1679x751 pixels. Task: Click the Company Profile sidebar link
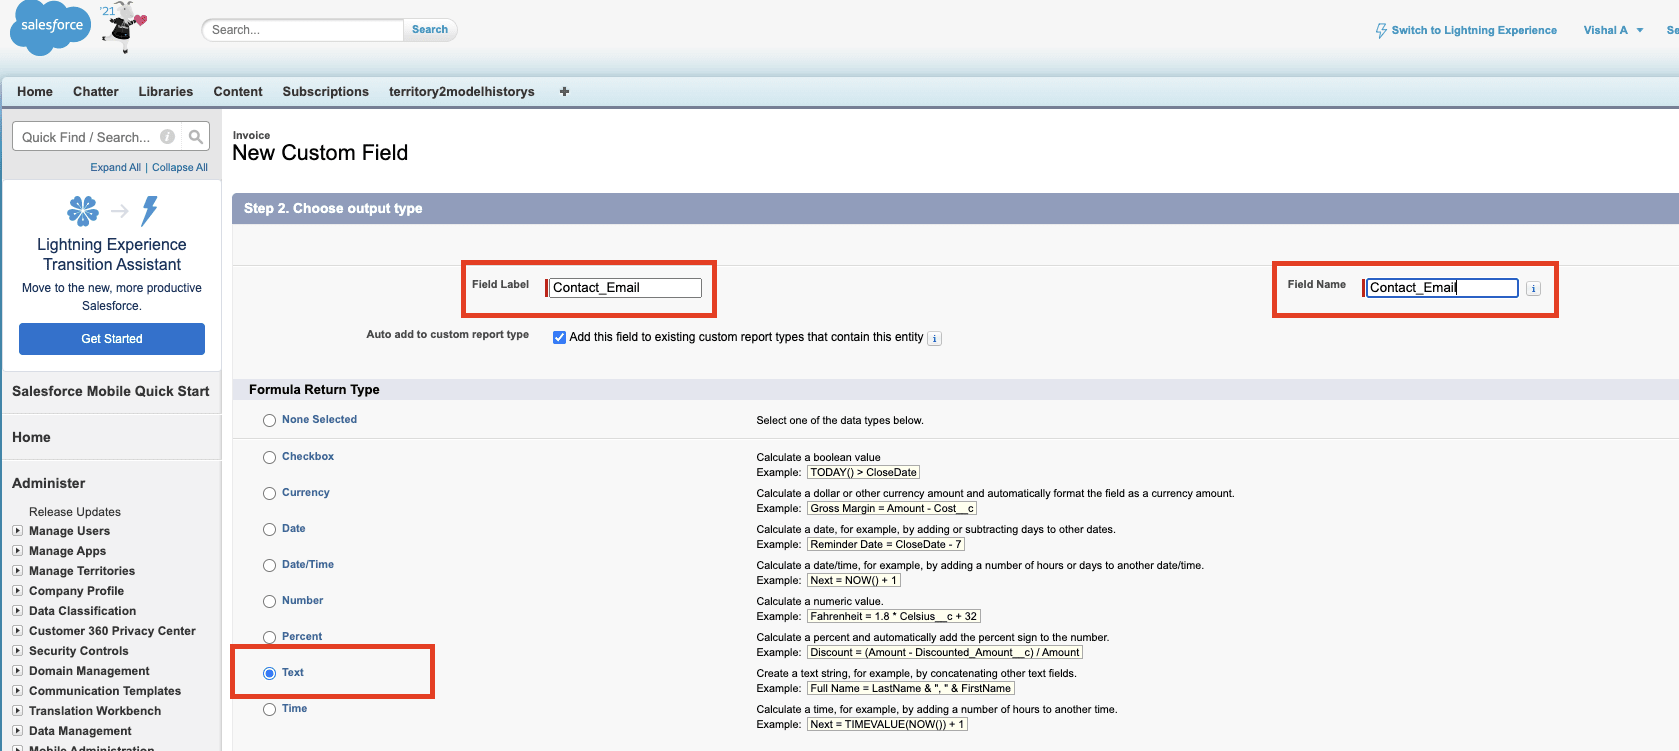point(77,591)
